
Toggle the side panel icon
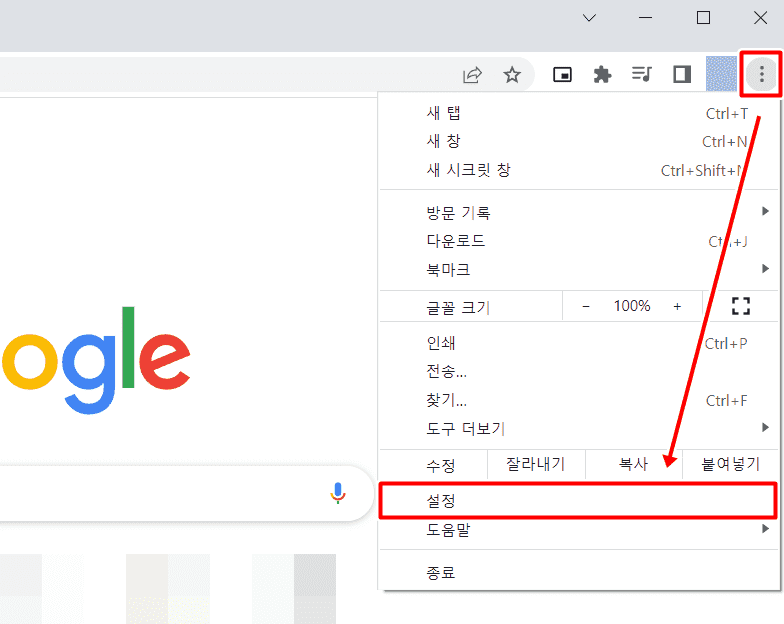tap(682, 74)
